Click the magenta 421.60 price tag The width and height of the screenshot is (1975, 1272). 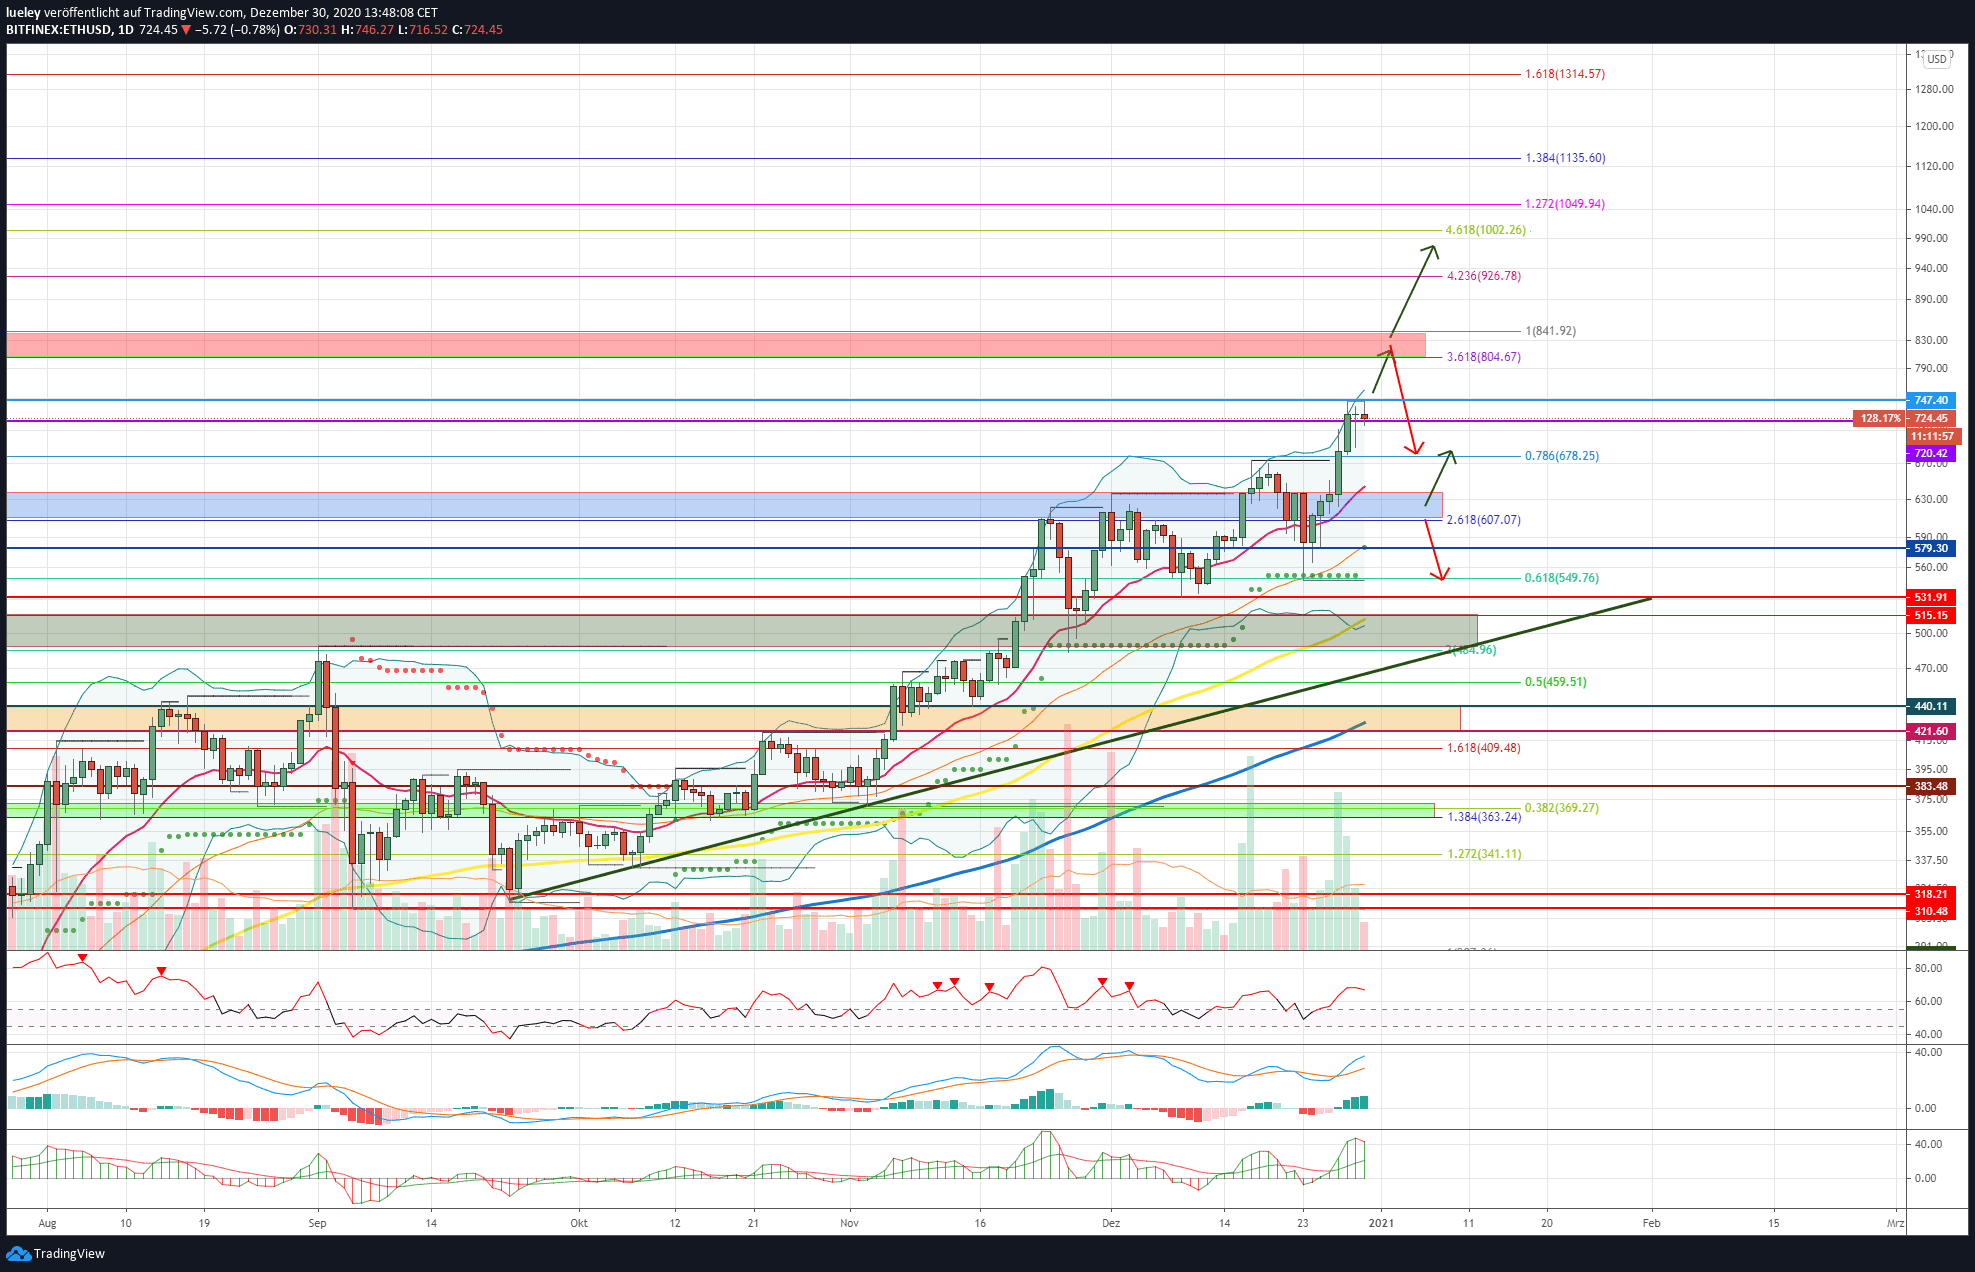pyautogui.click(x=1931, y=731)
